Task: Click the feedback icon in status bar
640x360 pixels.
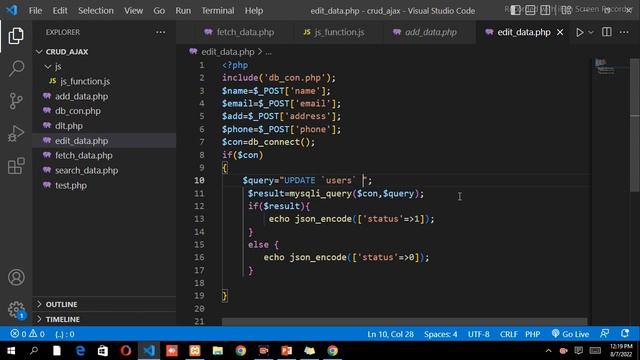Action: tap(604, 334)
